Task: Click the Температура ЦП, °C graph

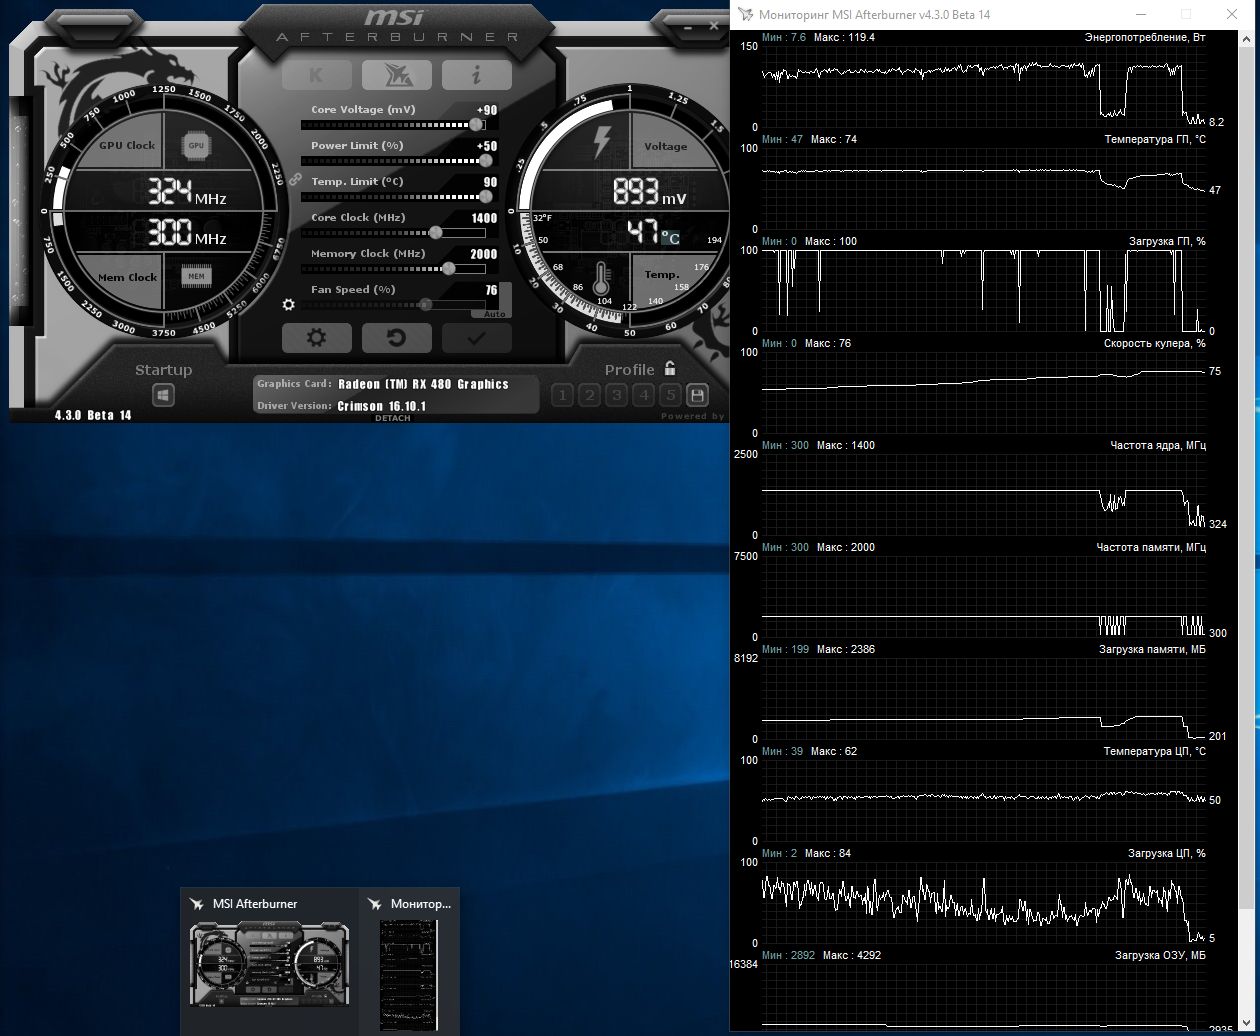Action: pyautogui.click(x=984, y=801)
